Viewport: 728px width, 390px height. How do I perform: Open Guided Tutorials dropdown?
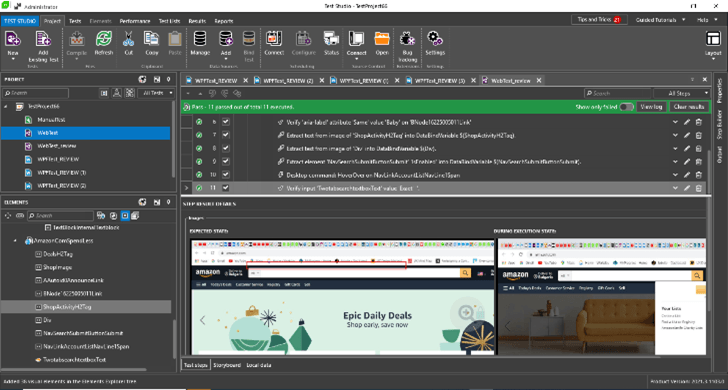660,20
